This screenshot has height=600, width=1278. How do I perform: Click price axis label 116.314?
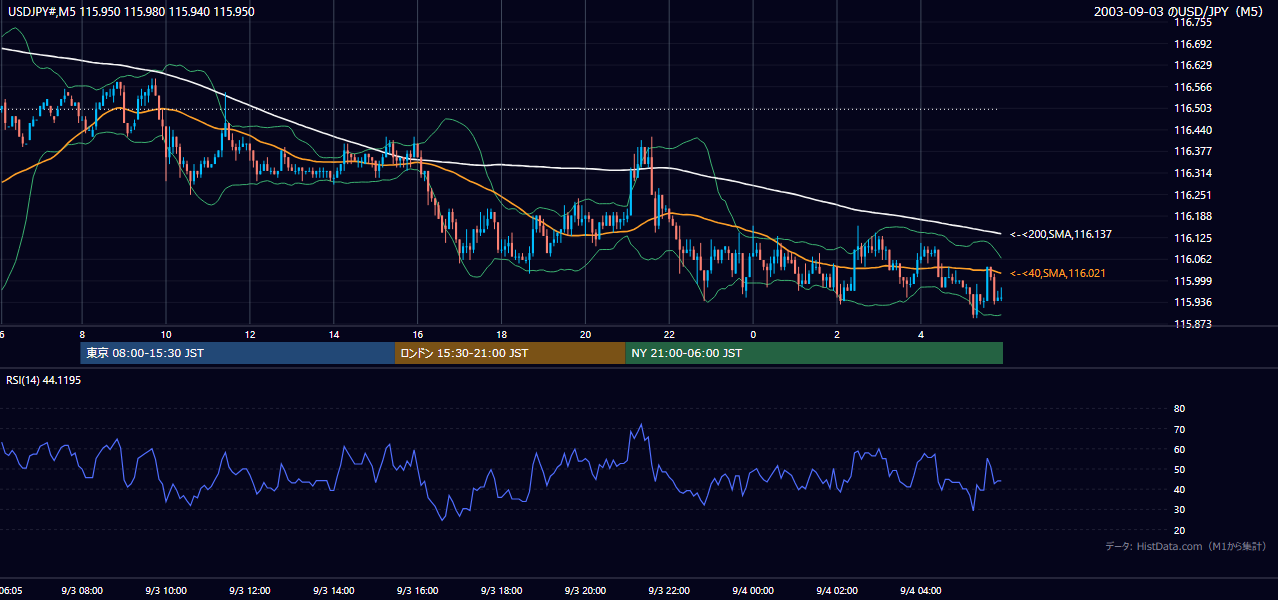click(1192, 173)
